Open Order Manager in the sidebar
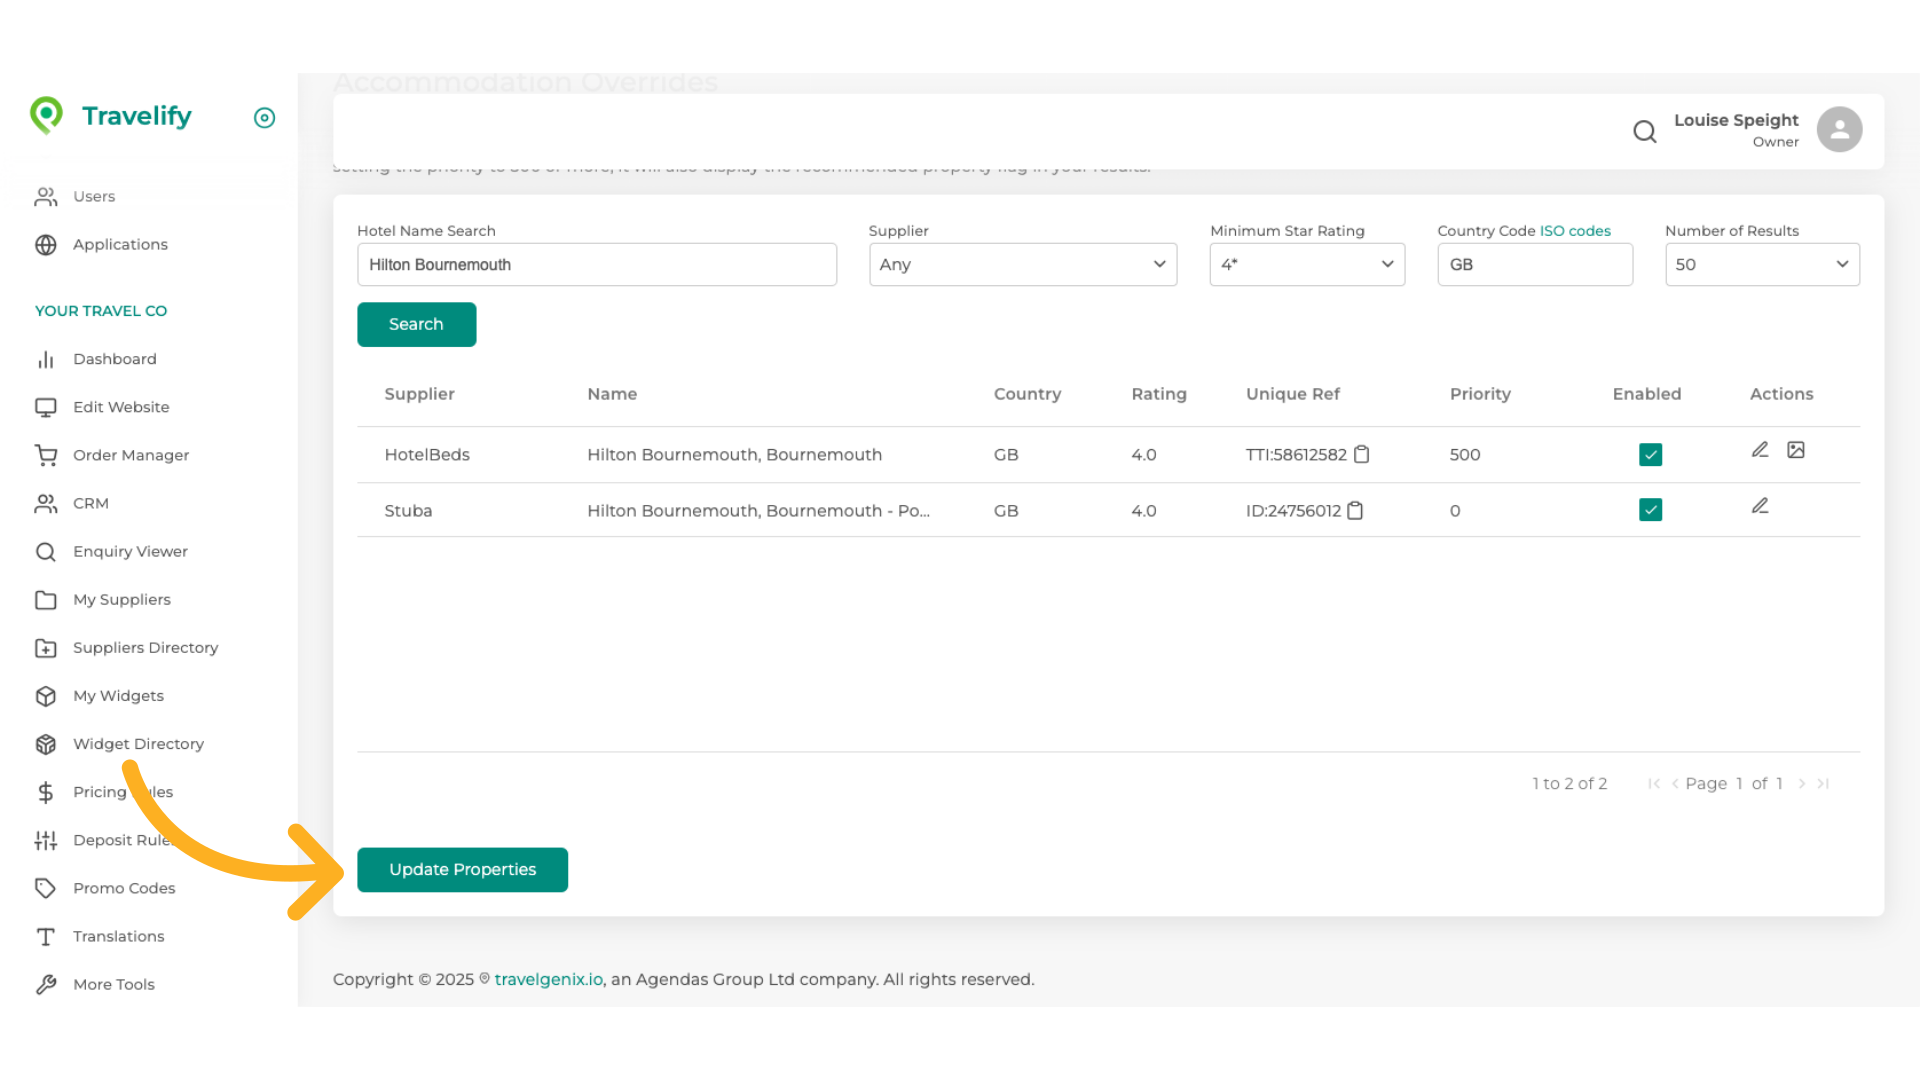Viewport: 1920px width, 1080px height. [130, 455]
